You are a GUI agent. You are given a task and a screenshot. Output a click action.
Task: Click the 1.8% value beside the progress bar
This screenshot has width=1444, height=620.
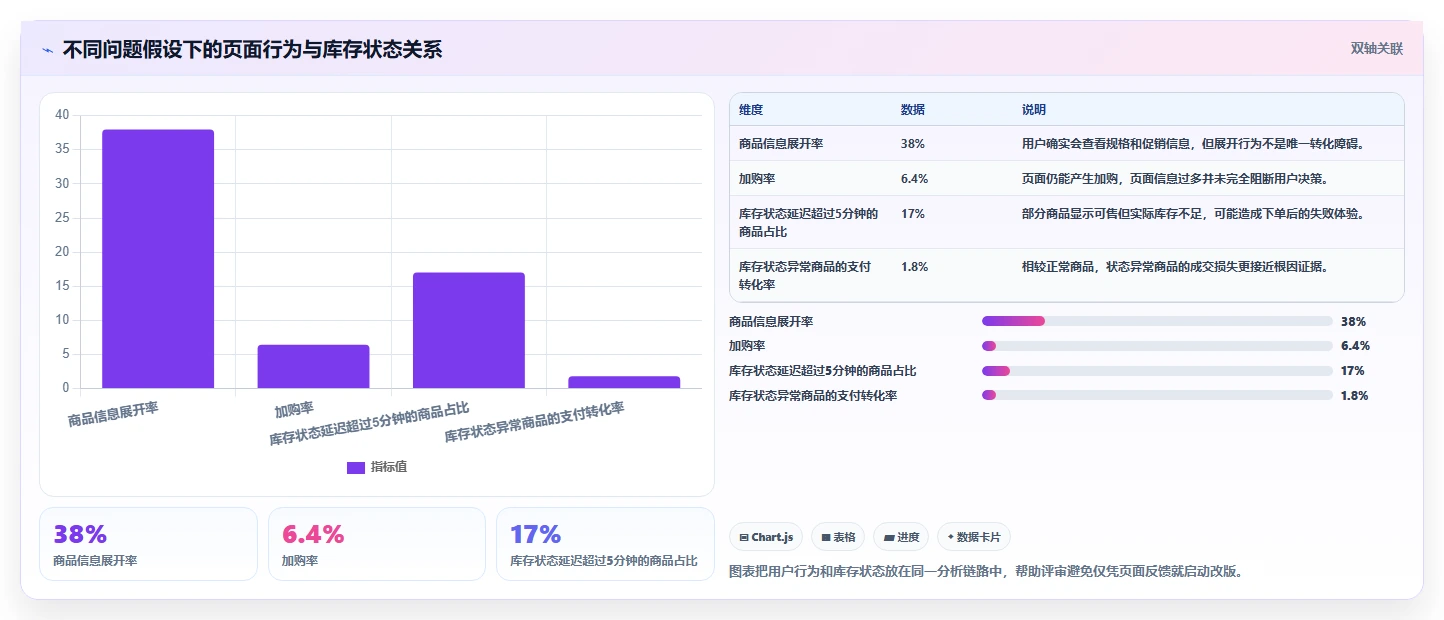1355,396
